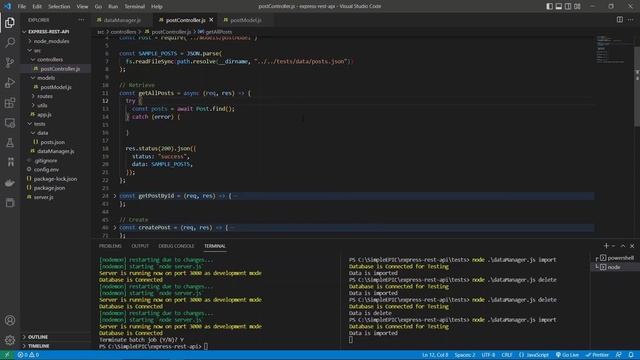The image size is (640, 360).
Task: Switch to the dataManager.js tab
Action: (x=122, y=20)
